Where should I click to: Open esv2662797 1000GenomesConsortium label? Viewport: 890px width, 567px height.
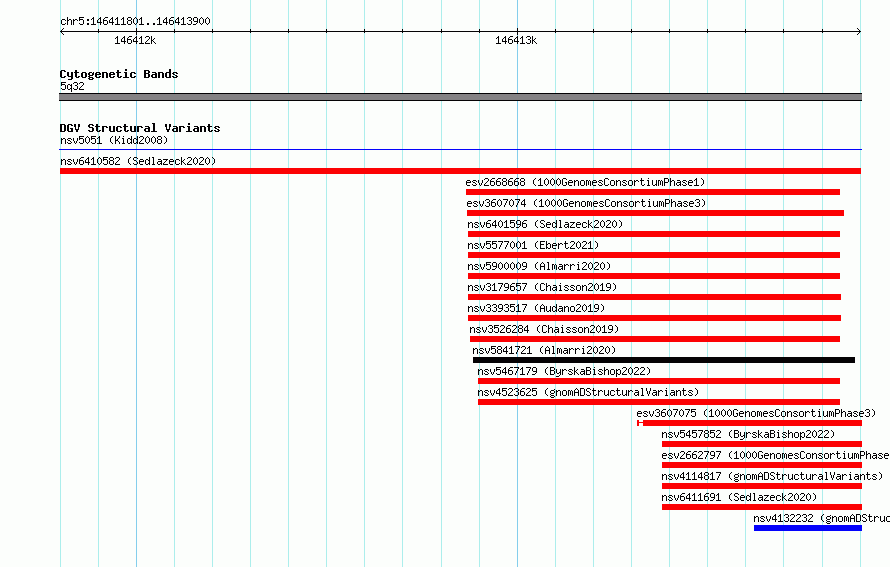coord(775,455)
